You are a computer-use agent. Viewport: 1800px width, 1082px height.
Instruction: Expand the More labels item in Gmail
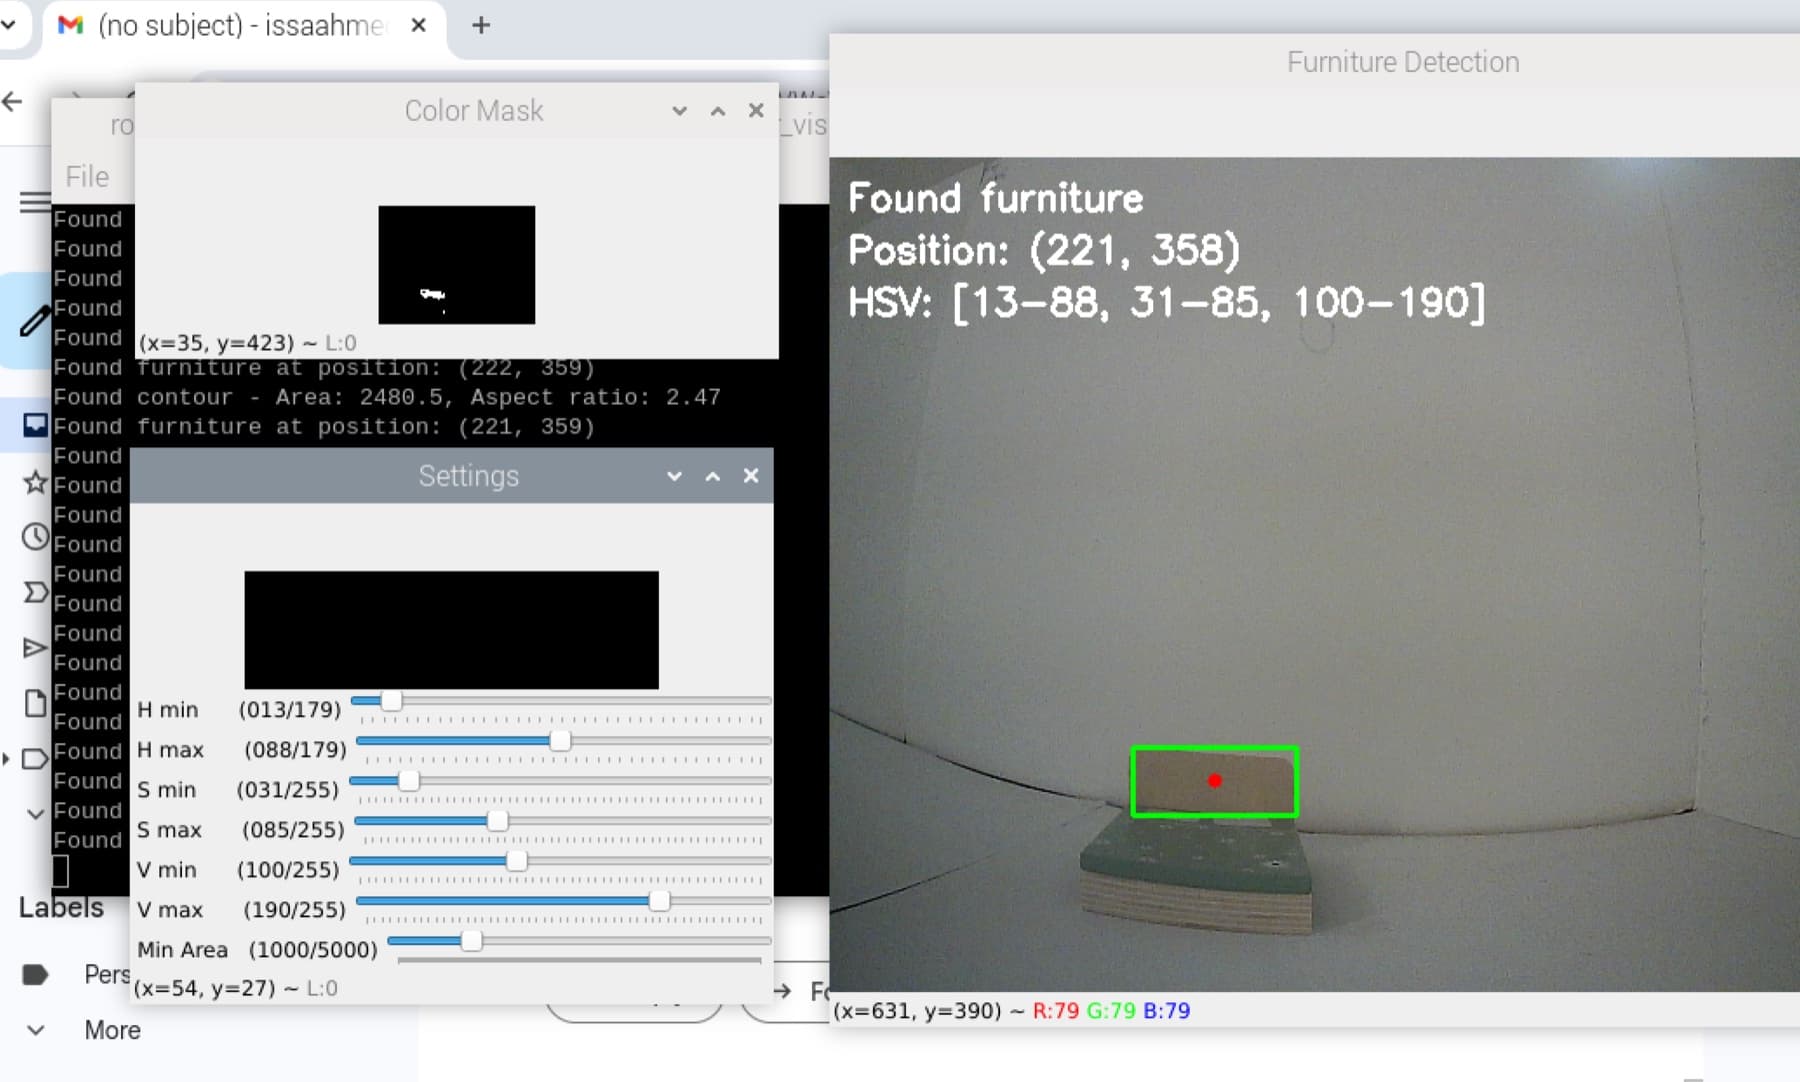pos(112,1030)
